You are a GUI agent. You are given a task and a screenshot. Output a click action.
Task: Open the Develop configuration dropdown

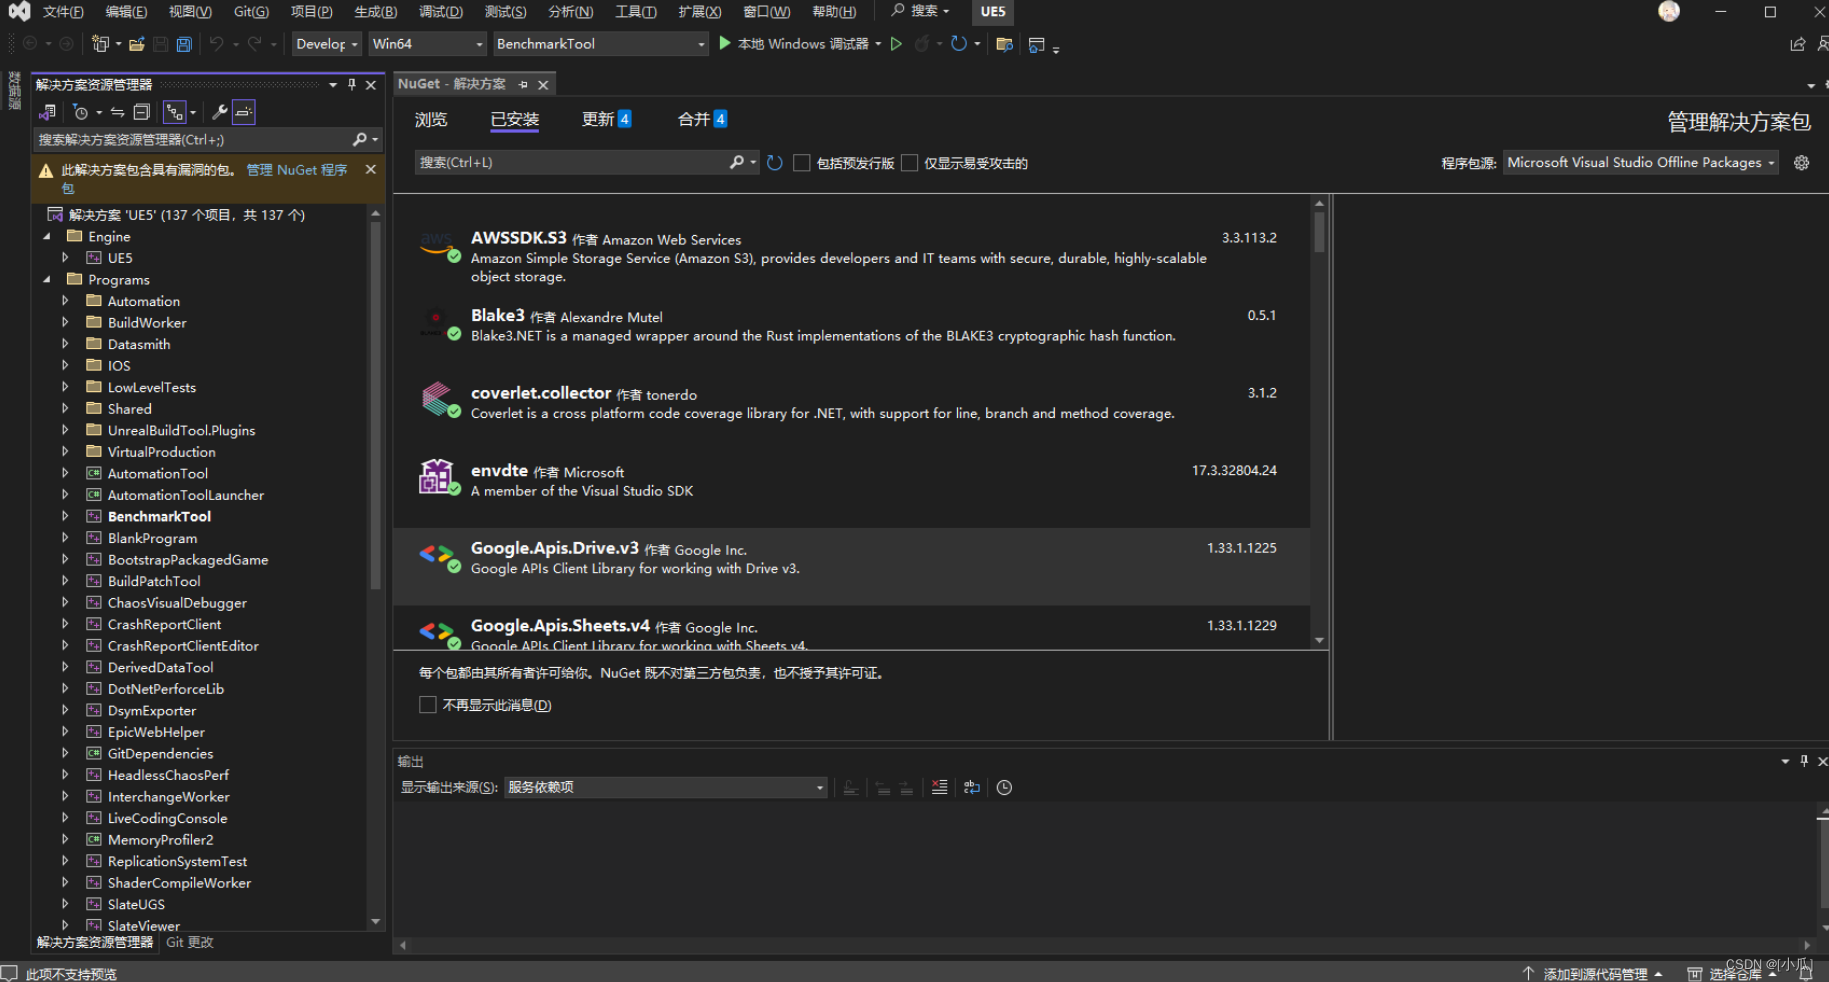coord(326,44)
